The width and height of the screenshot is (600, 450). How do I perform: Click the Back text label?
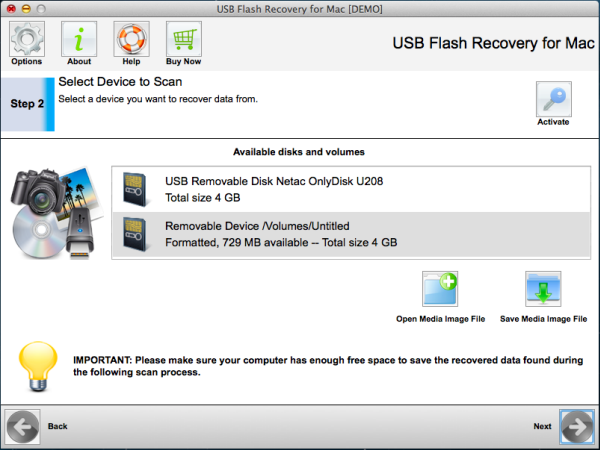click(57, 426)
